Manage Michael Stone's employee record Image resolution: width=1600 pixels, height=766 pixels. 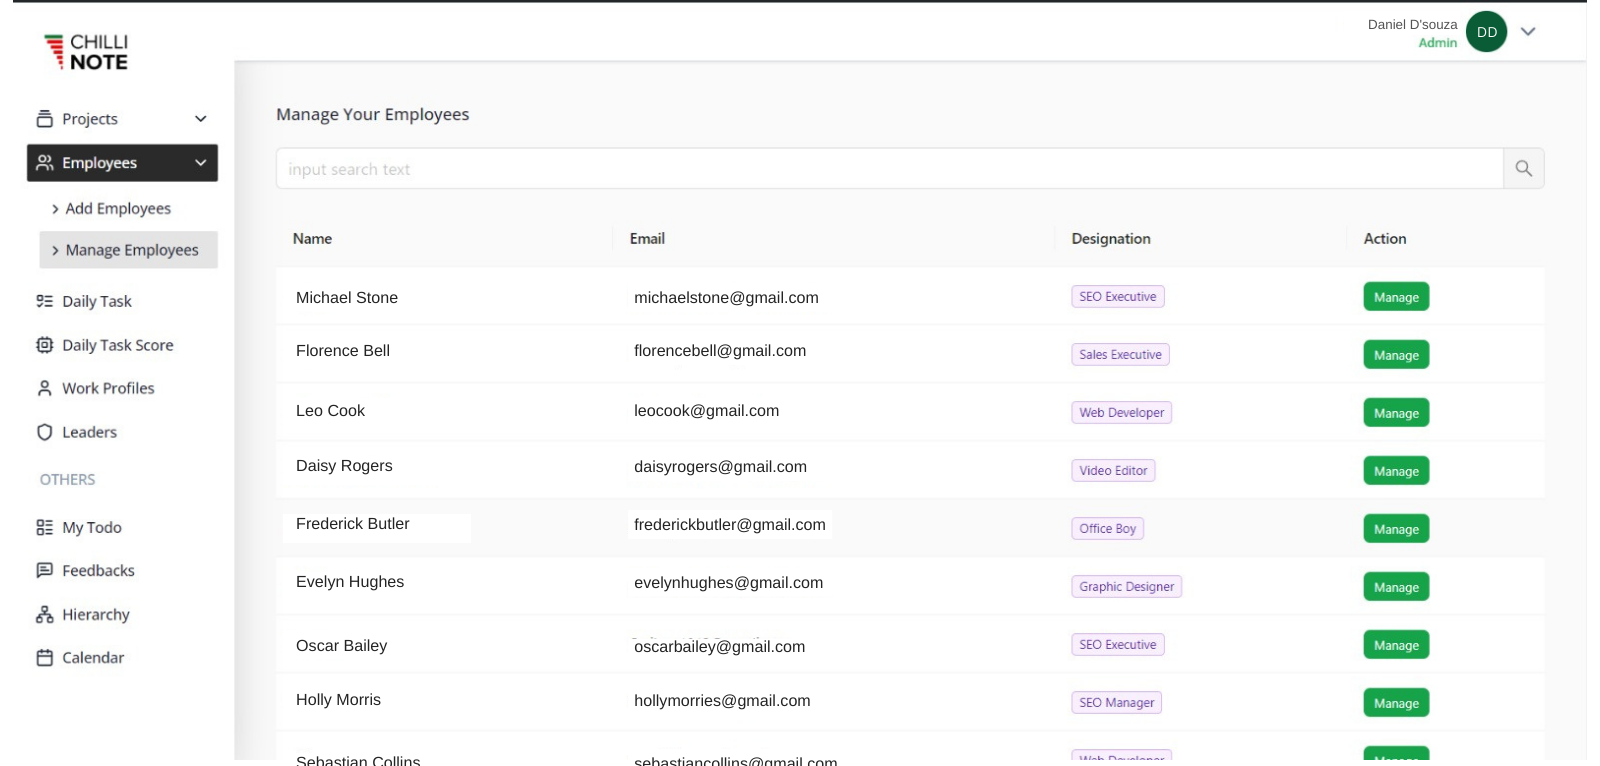(x=1395, y=297)
